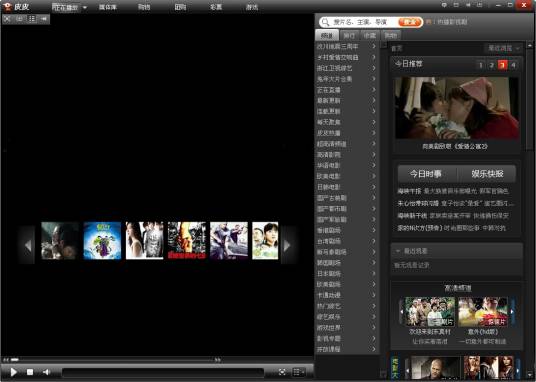Start playback with the play button

[x=14, y=372]
